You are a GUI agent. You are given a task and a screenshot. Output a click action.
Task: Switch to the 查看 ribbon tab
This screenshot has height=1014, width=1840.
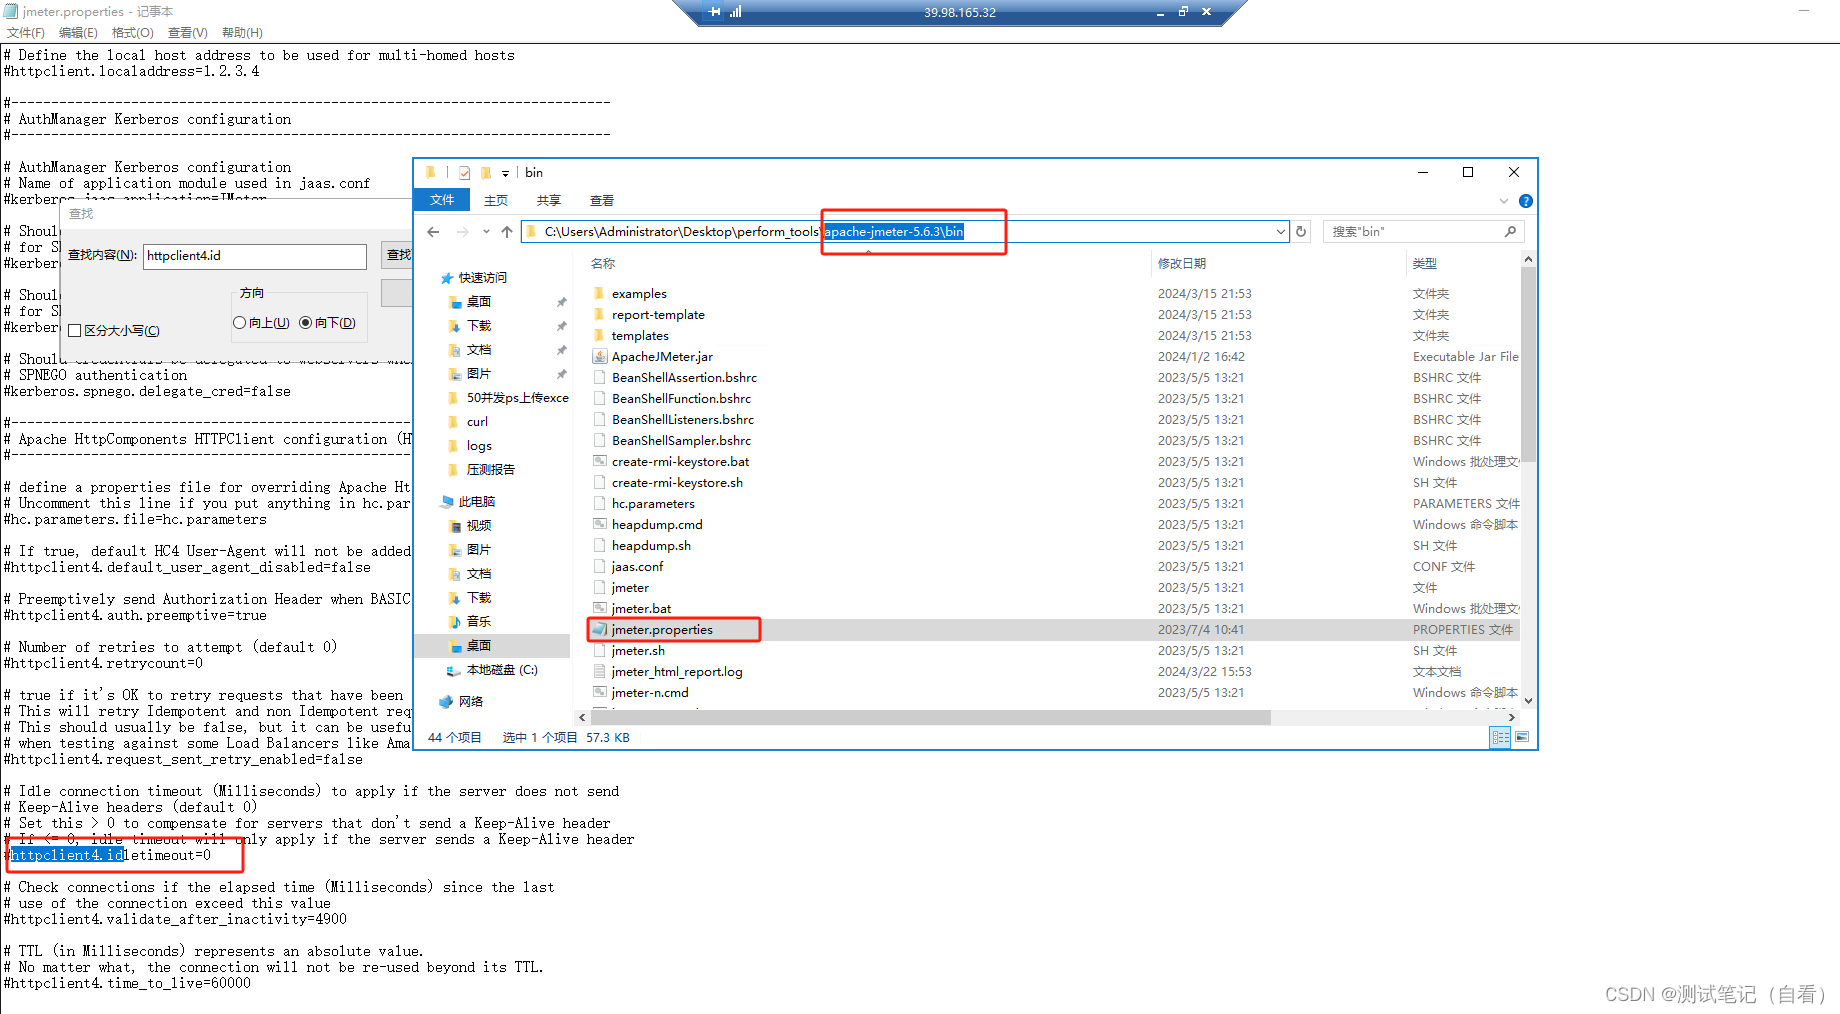click(601, 200)
